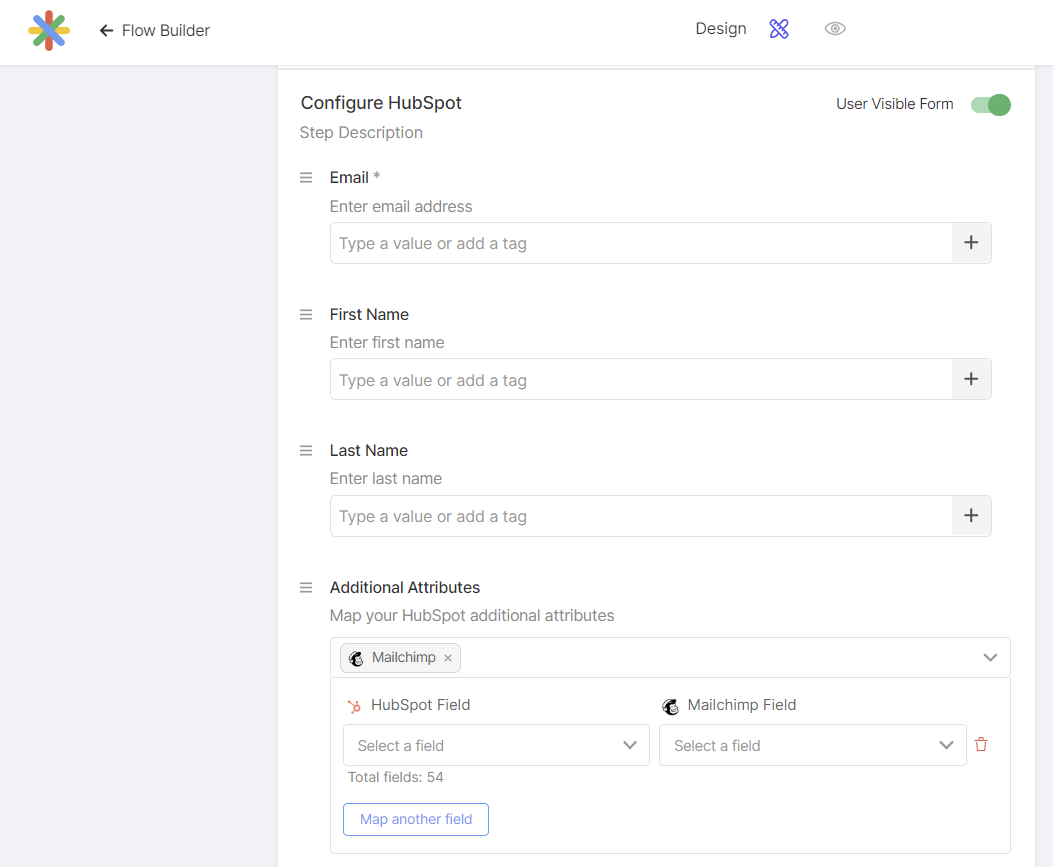
Task: Open the Mailchimp Field dropdown
Action: click(812, 745)
